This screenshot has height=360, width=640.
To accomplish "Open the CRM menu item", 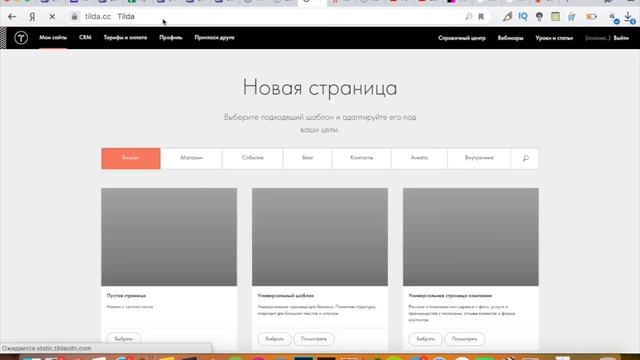I will coord(85,38).
